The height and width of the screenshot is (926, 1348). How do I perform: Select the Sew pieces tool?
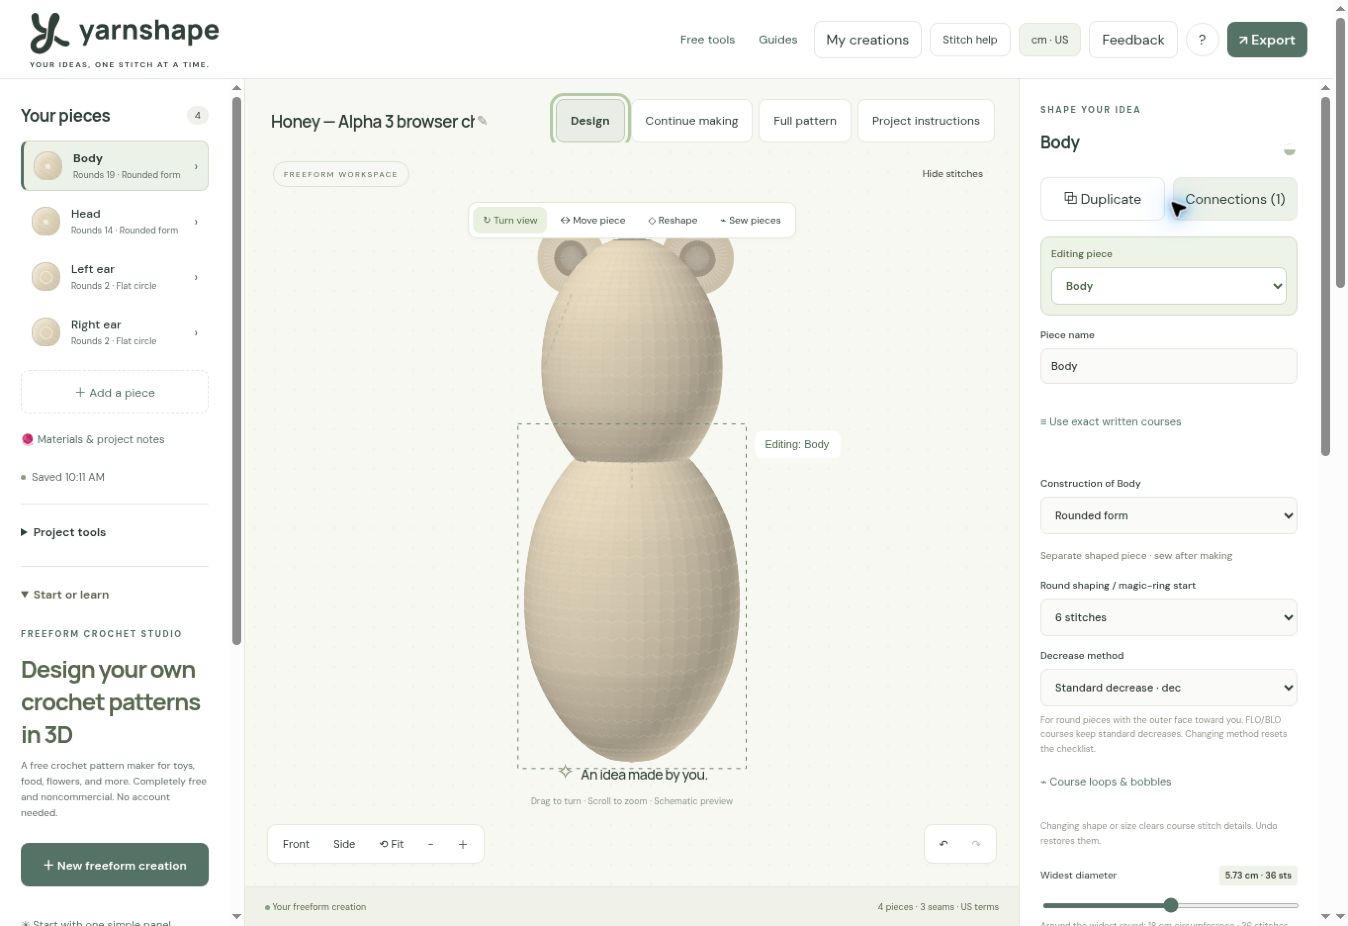point(750,220)
